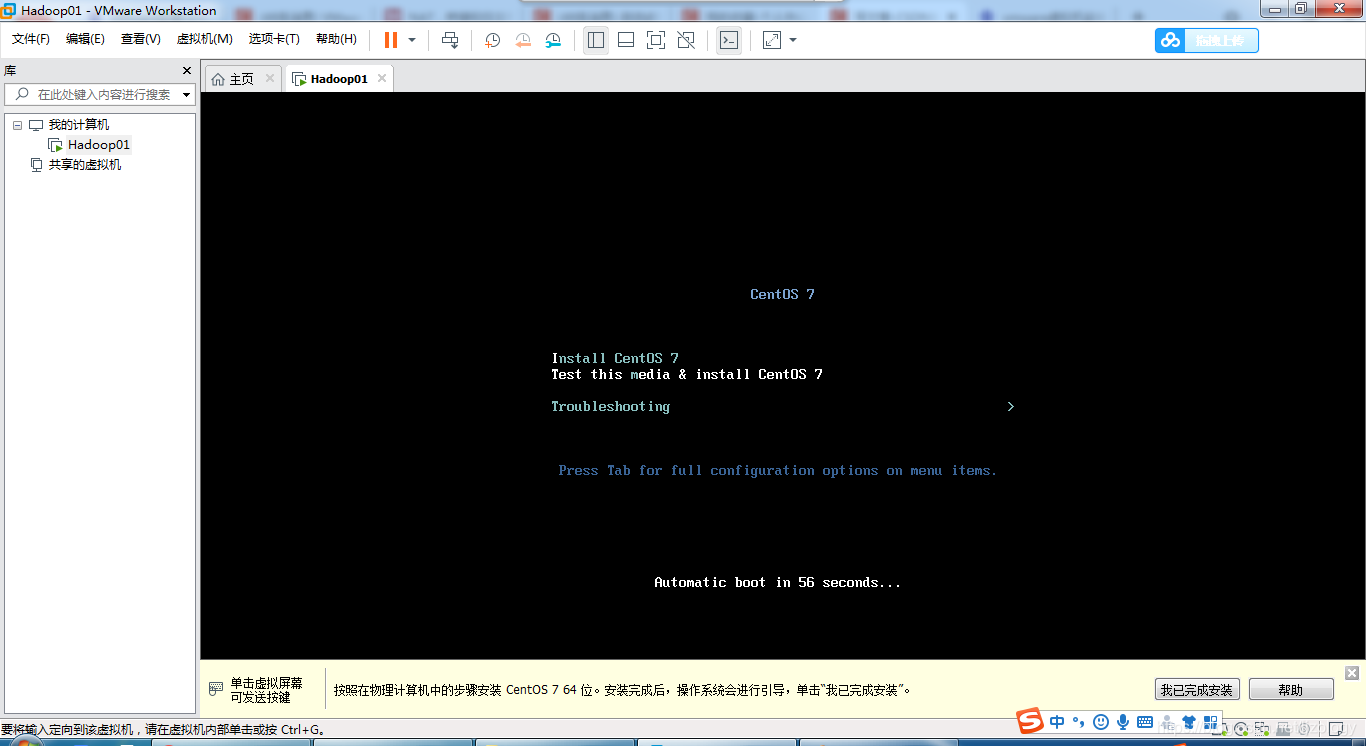The width and height of the screenshot is (1366, 746).
Task: Click the Troubleshooting submenu arrow
Action: pyautogui.click(x=1011, y=406)
